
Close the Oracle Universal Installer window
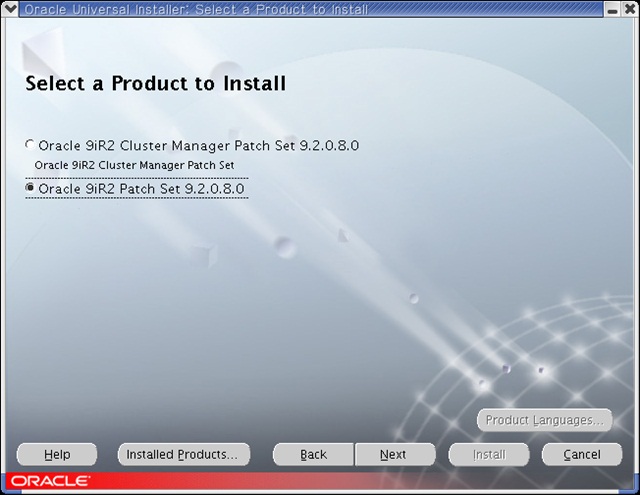coord(630,9)
